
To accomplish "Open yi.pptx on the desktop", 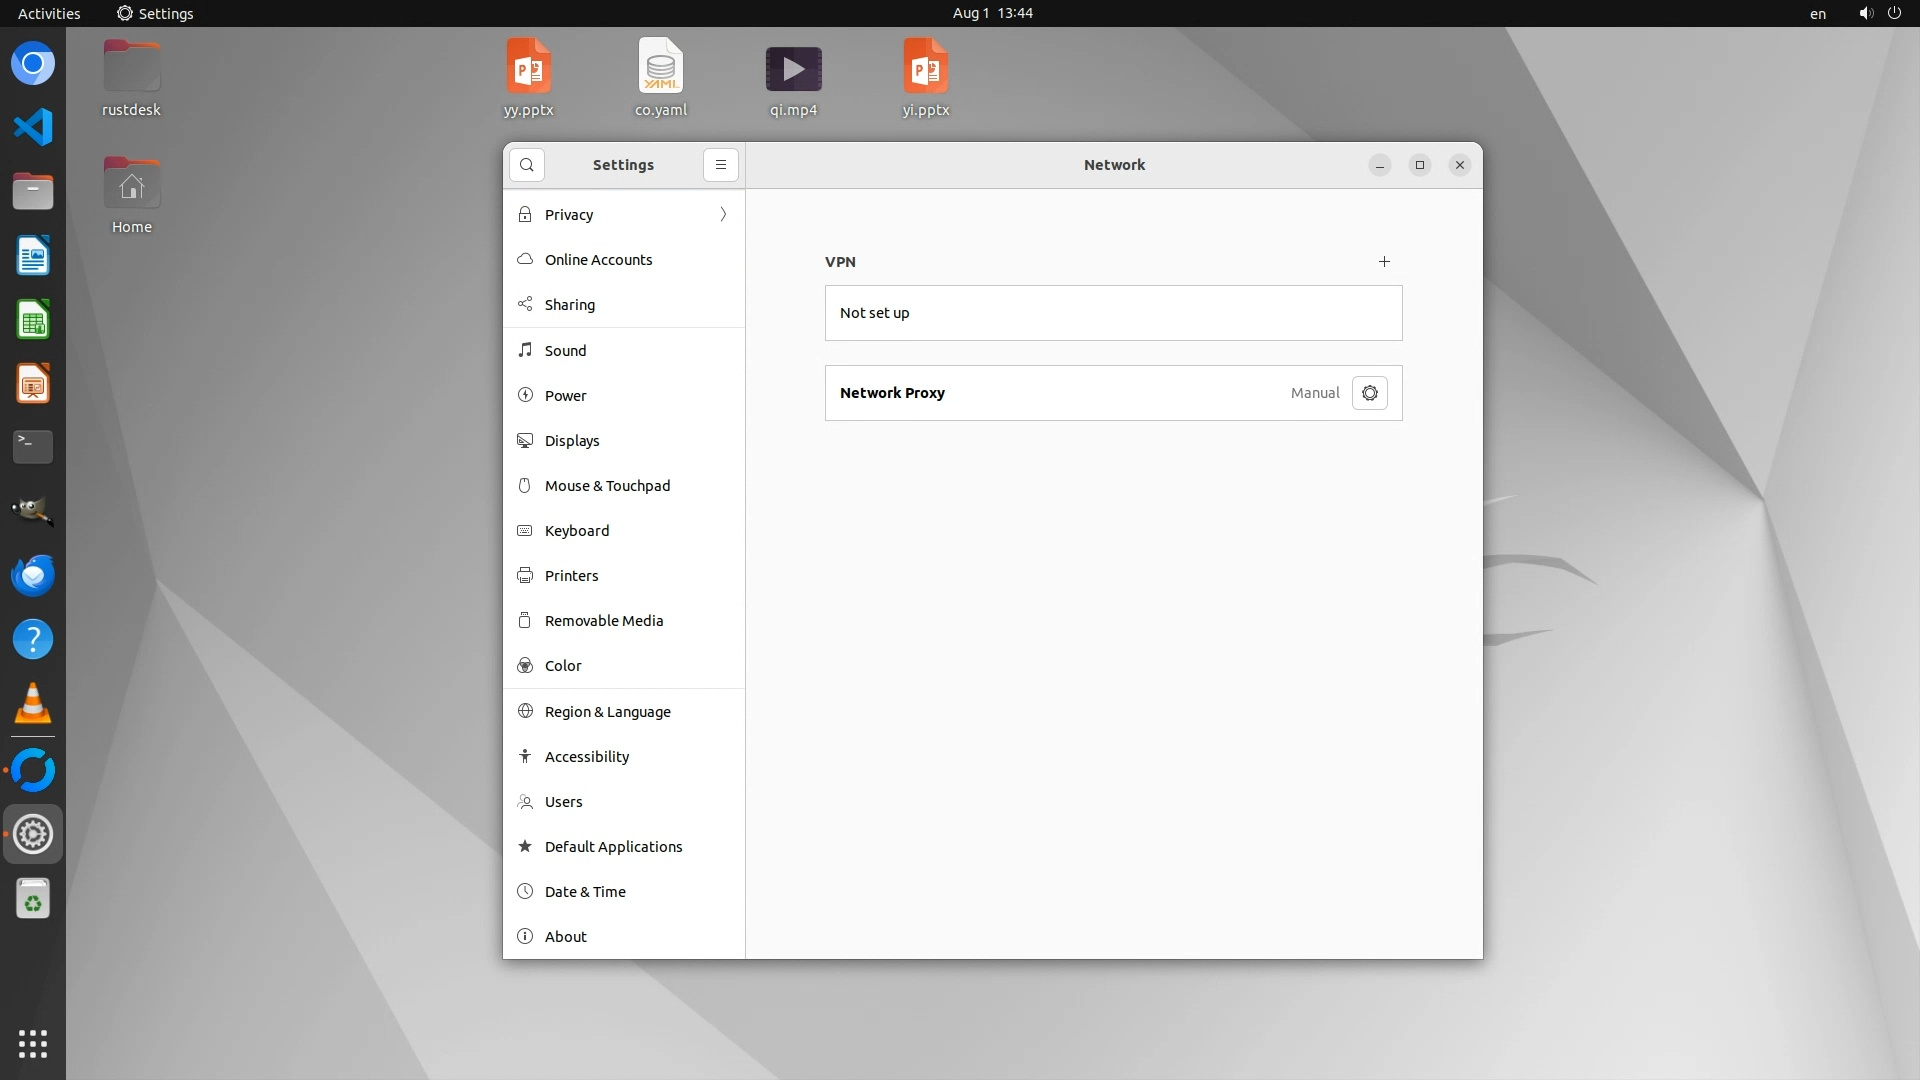I will click(925, 68).
